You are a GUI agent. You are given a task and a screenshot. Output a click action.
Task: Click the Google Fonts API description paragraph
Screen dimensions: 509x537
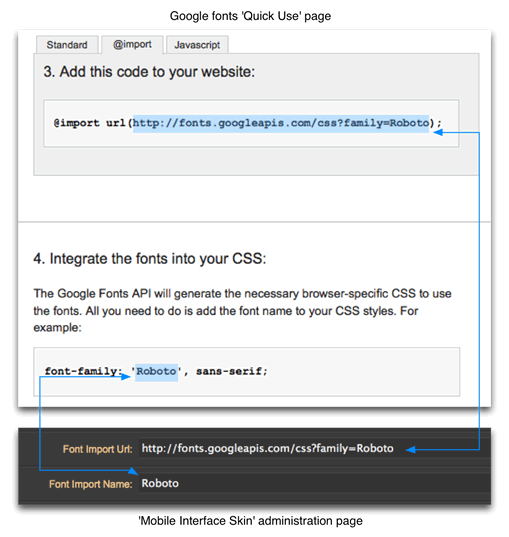243,311
